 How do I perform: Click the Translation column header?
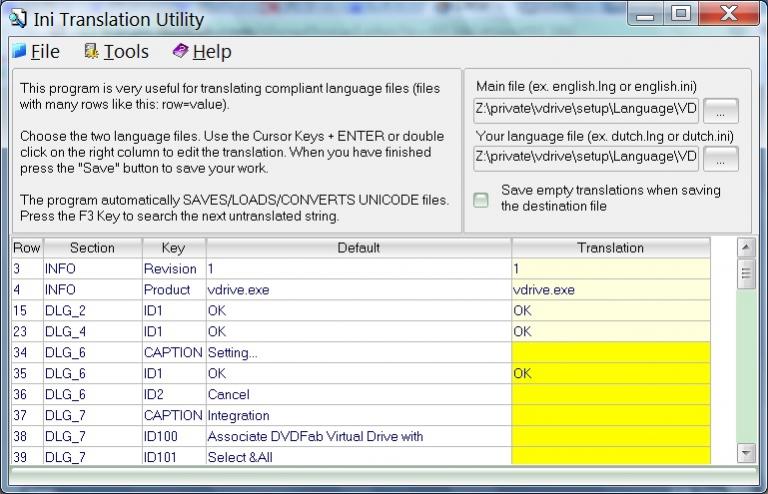pyautogui.click(x=610, y=248)
